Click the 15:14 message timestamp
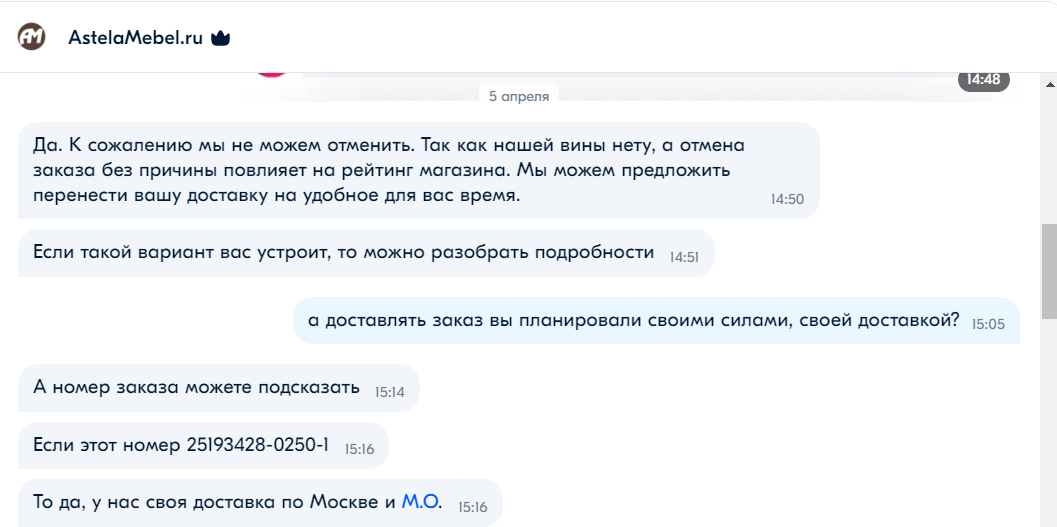1057x527 pixels. point(389,392)
